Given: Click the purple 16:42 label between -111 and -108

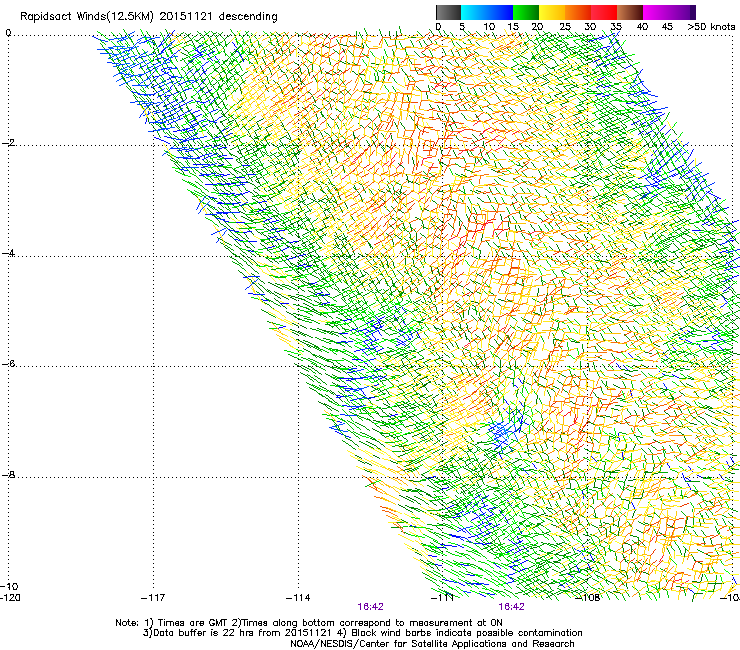Looking at the screenshot, I should coord(512,607).
